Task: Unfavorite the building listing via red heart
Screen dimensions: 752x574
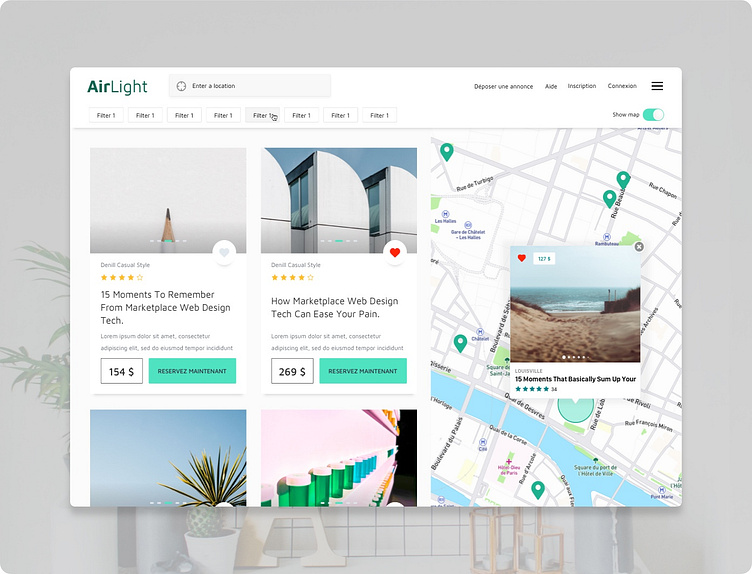Action: (x=395, y=253)
